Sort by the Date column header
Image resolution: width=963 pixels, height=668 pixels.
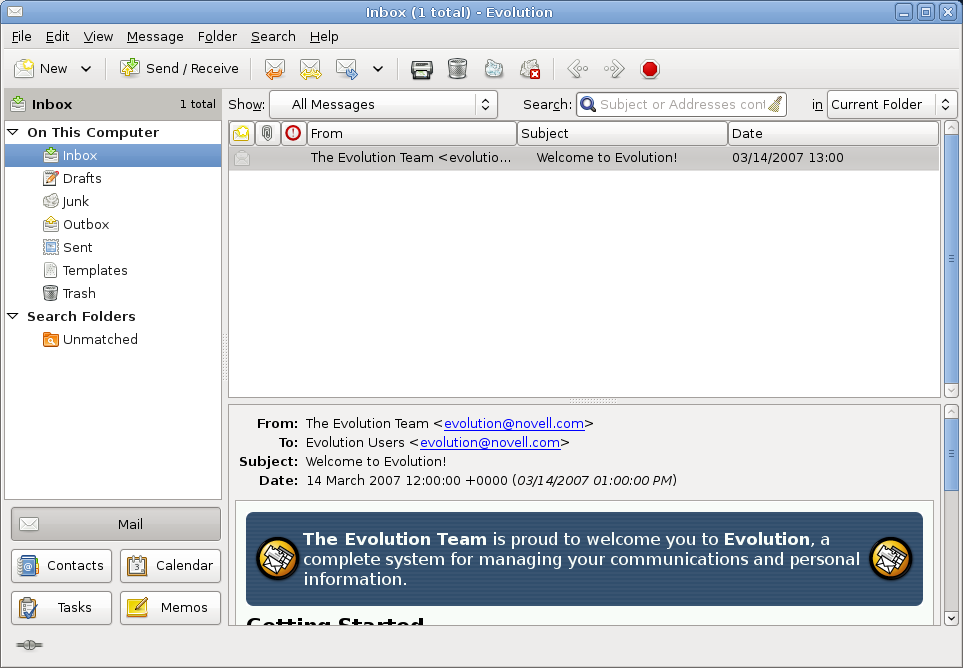[x=833, y=133]
